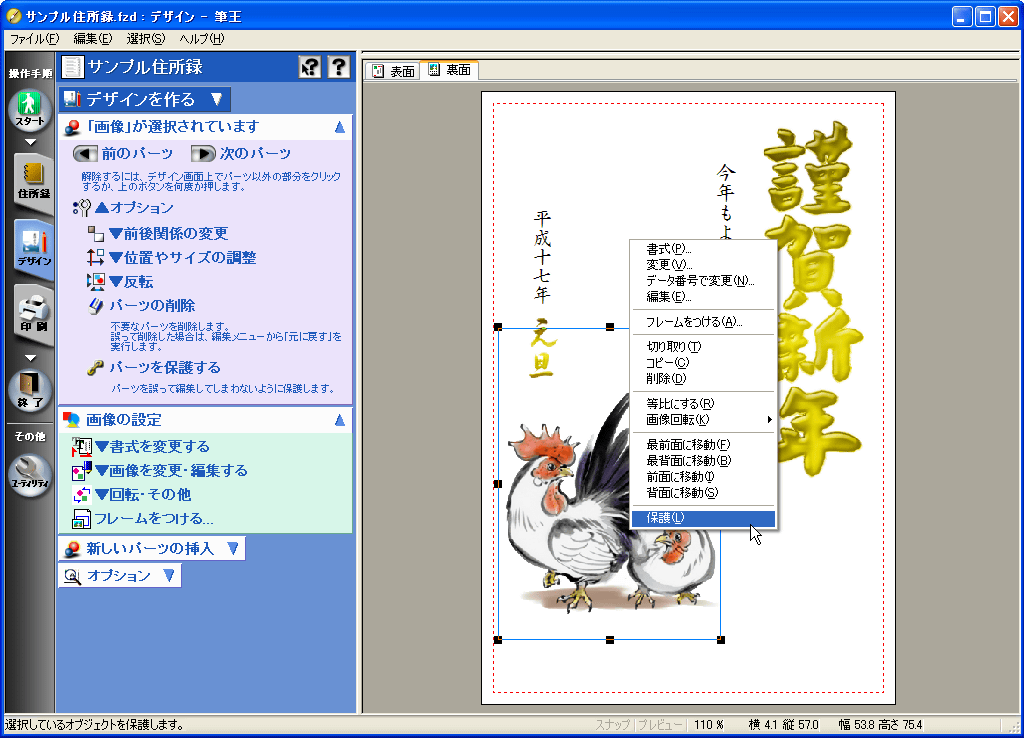
Task: Click the パーツの削除 eraser icon
Action: pos(96,306)
